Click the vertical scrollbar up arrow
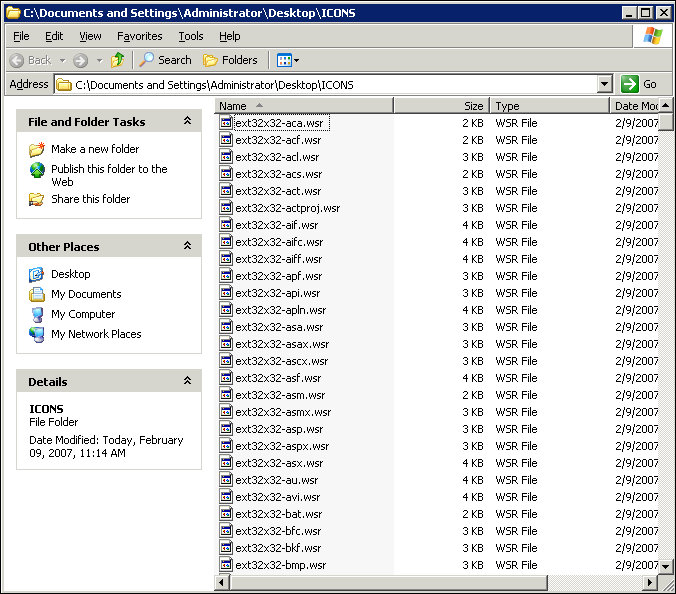676x594 pixels. click(x=666, y=105)
